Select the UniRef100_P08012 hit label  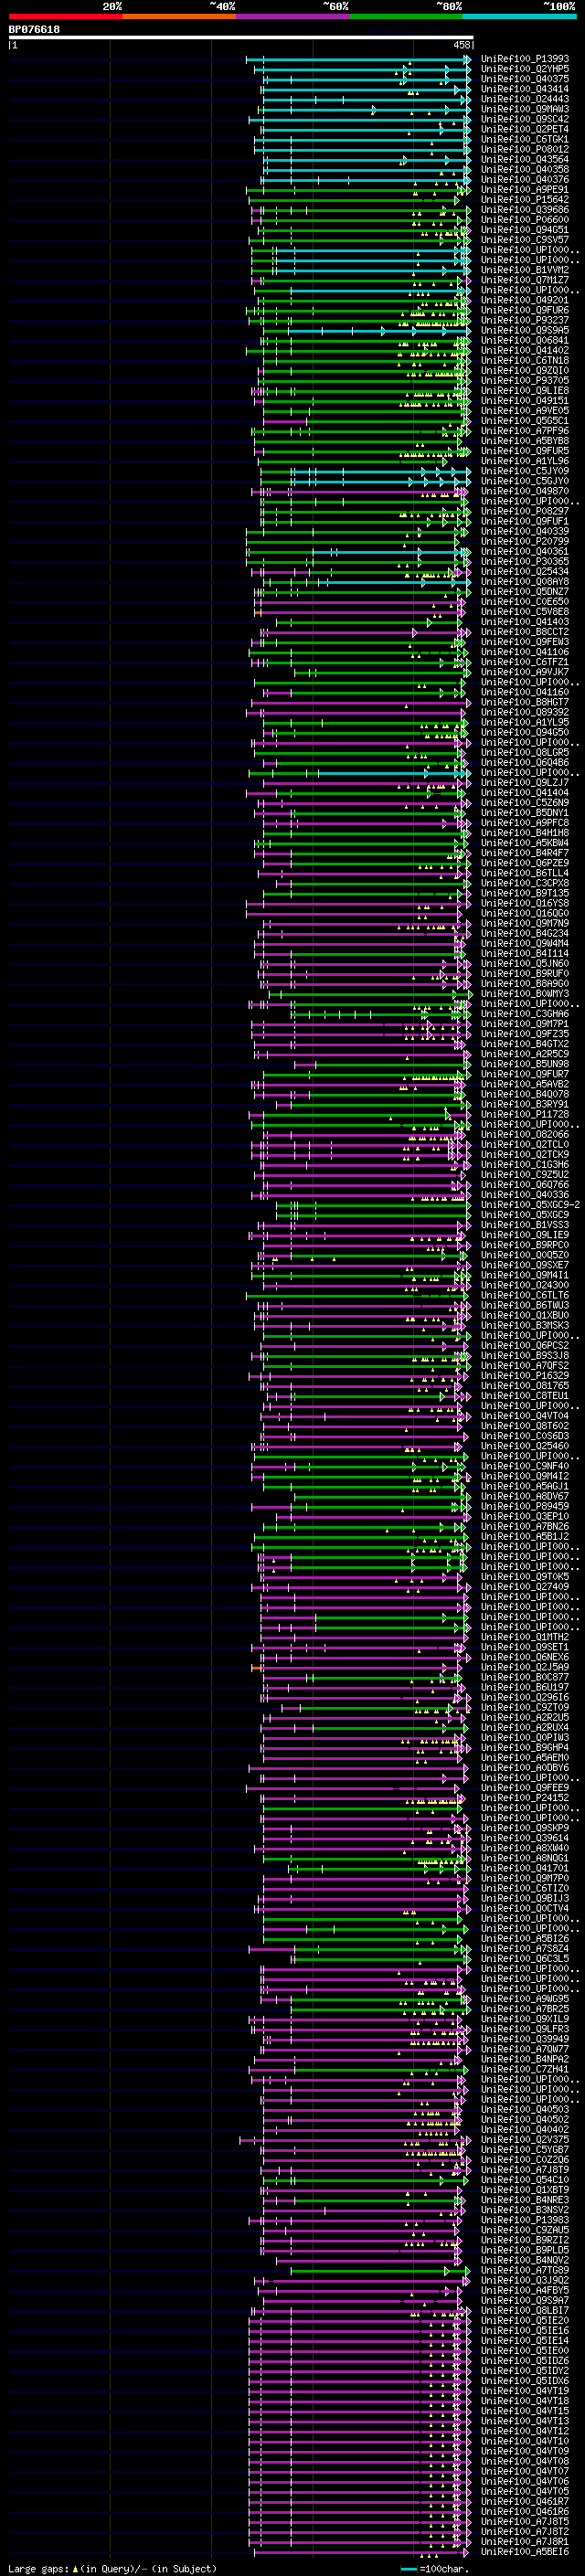[525, 149]
